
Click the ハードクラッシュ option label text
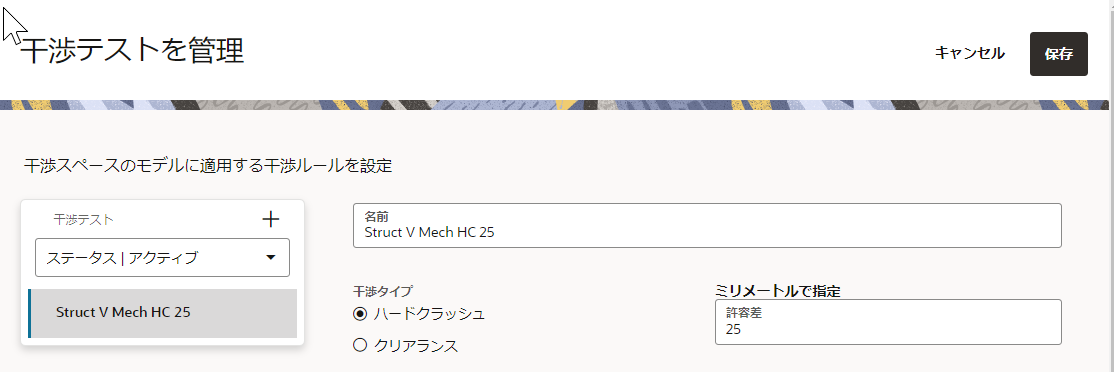click(x=430, y=313)
